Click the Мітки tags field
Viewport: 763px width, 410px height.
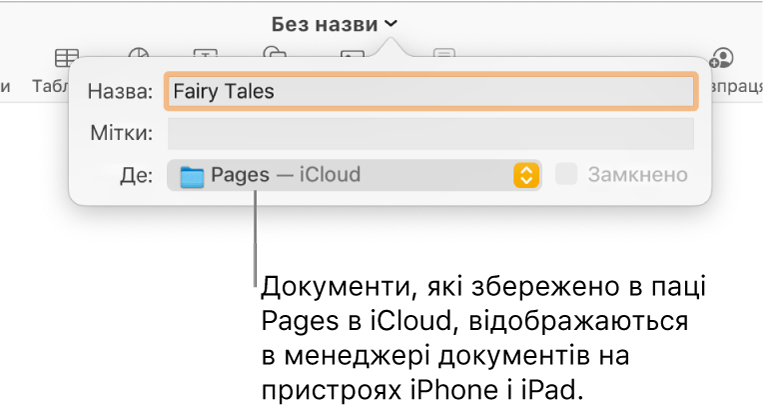(431, 133)
